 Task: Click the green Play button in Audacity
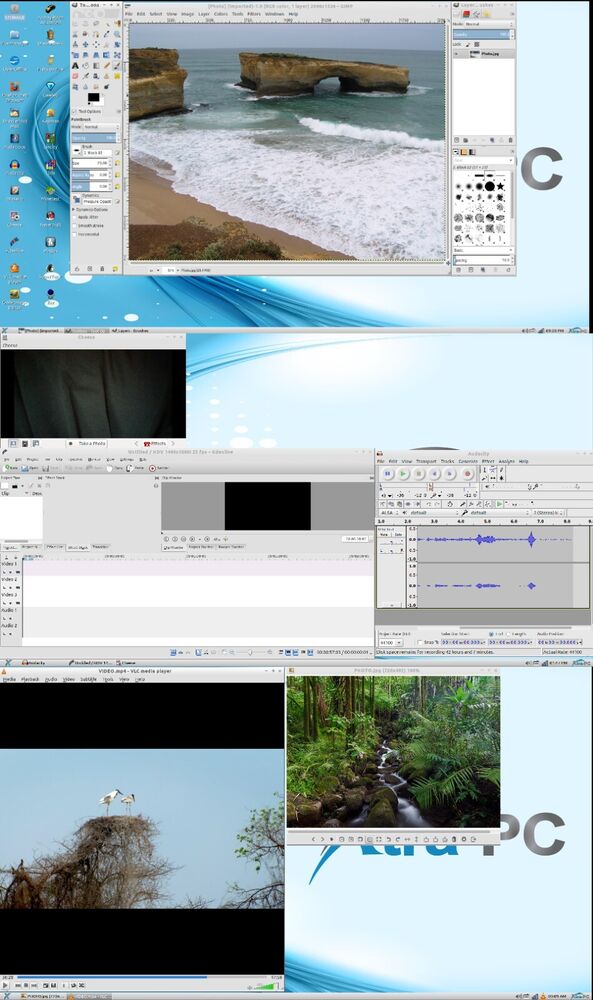403,473
